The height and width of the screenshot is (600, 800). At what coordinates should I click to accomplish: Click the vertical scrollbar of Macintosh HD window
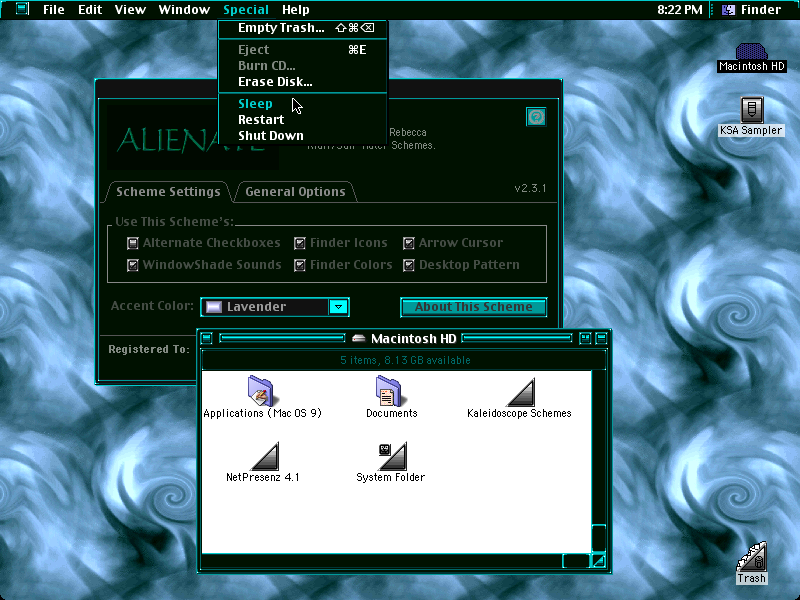click(x=599, y=461)
